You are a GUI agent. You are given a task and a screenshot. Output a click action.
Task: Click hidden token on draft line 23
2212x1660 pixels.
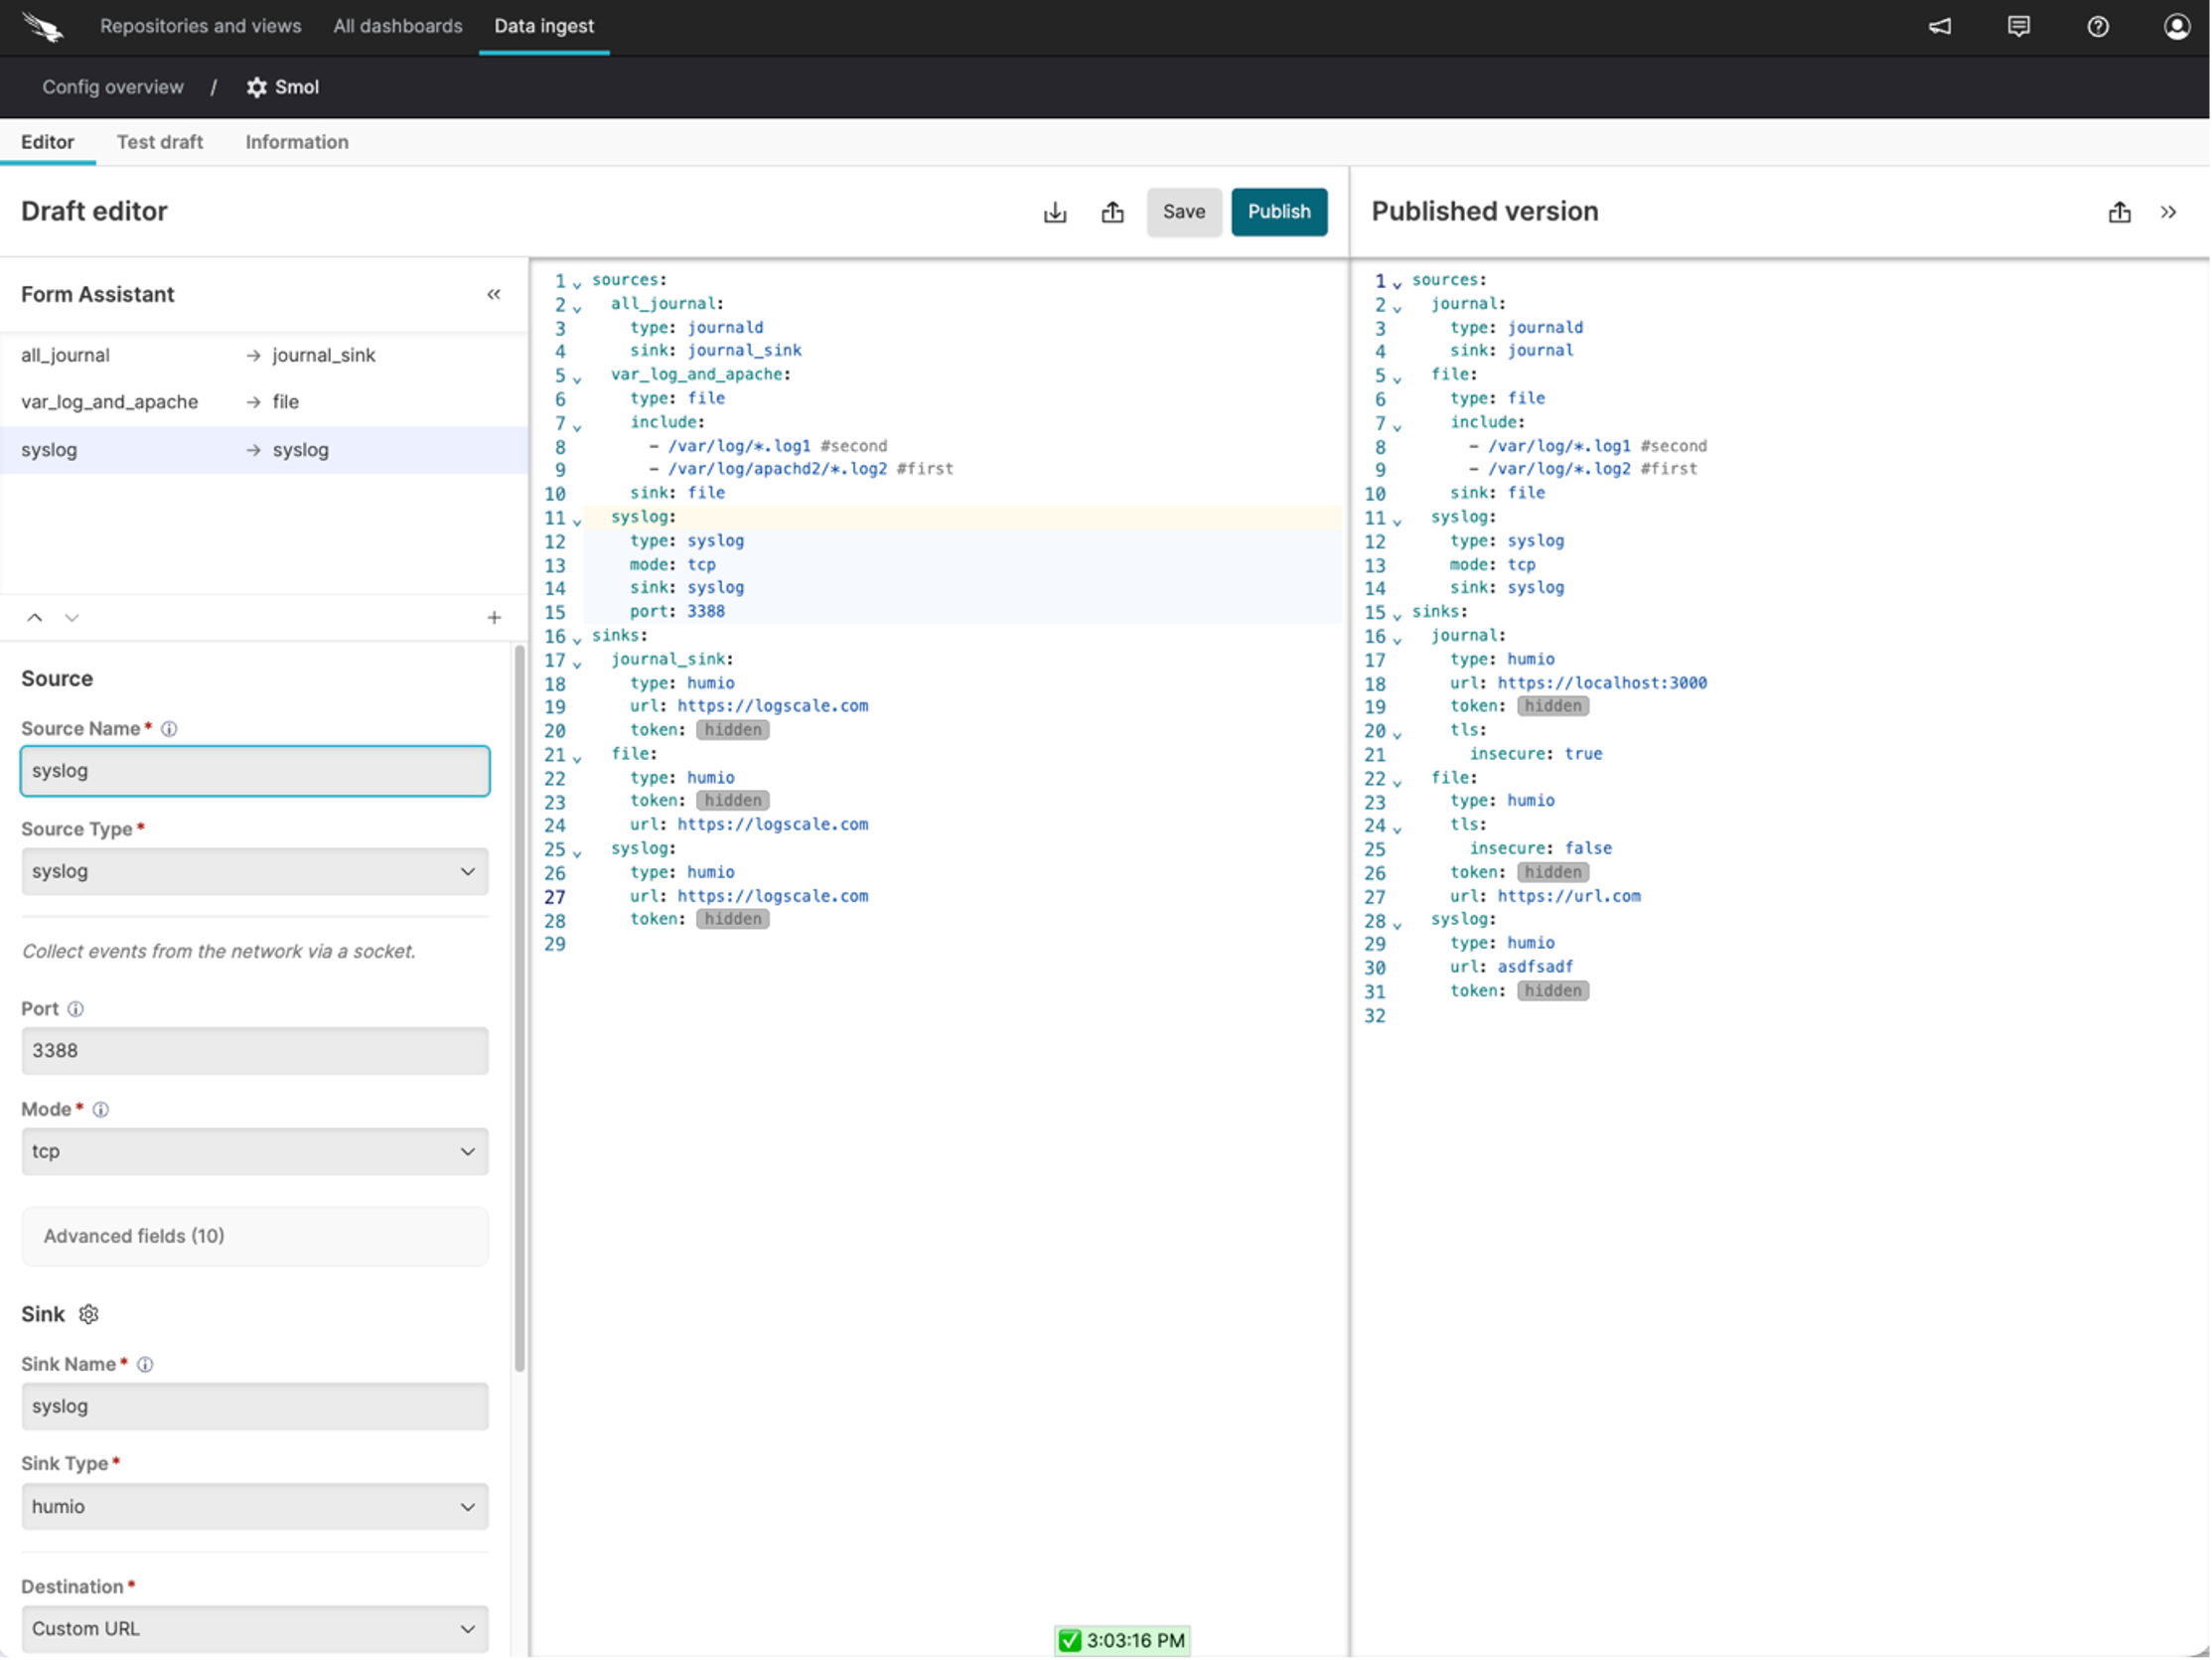coord(733,801)
